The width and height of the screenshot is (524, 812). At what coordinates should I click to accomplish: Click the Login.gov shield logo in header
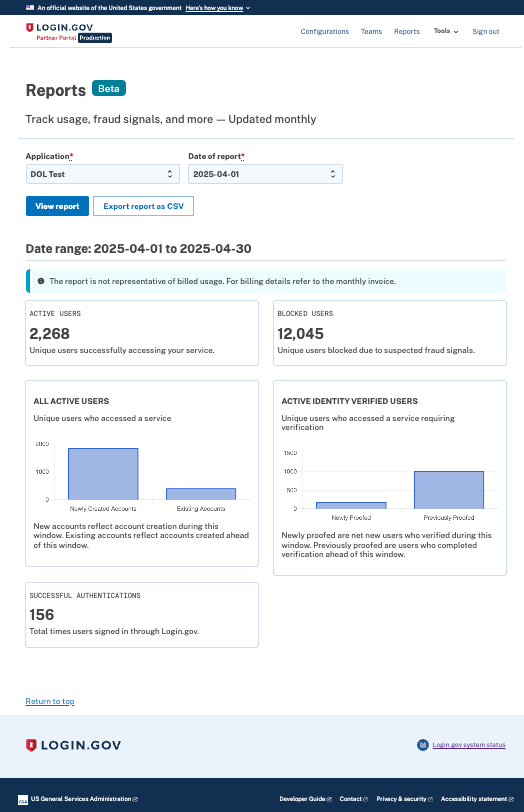30,27
